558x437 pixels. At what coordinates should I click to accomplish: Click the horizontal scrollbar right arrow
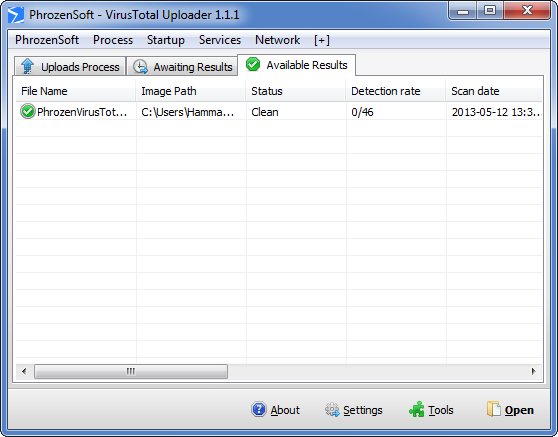[533, 371]
